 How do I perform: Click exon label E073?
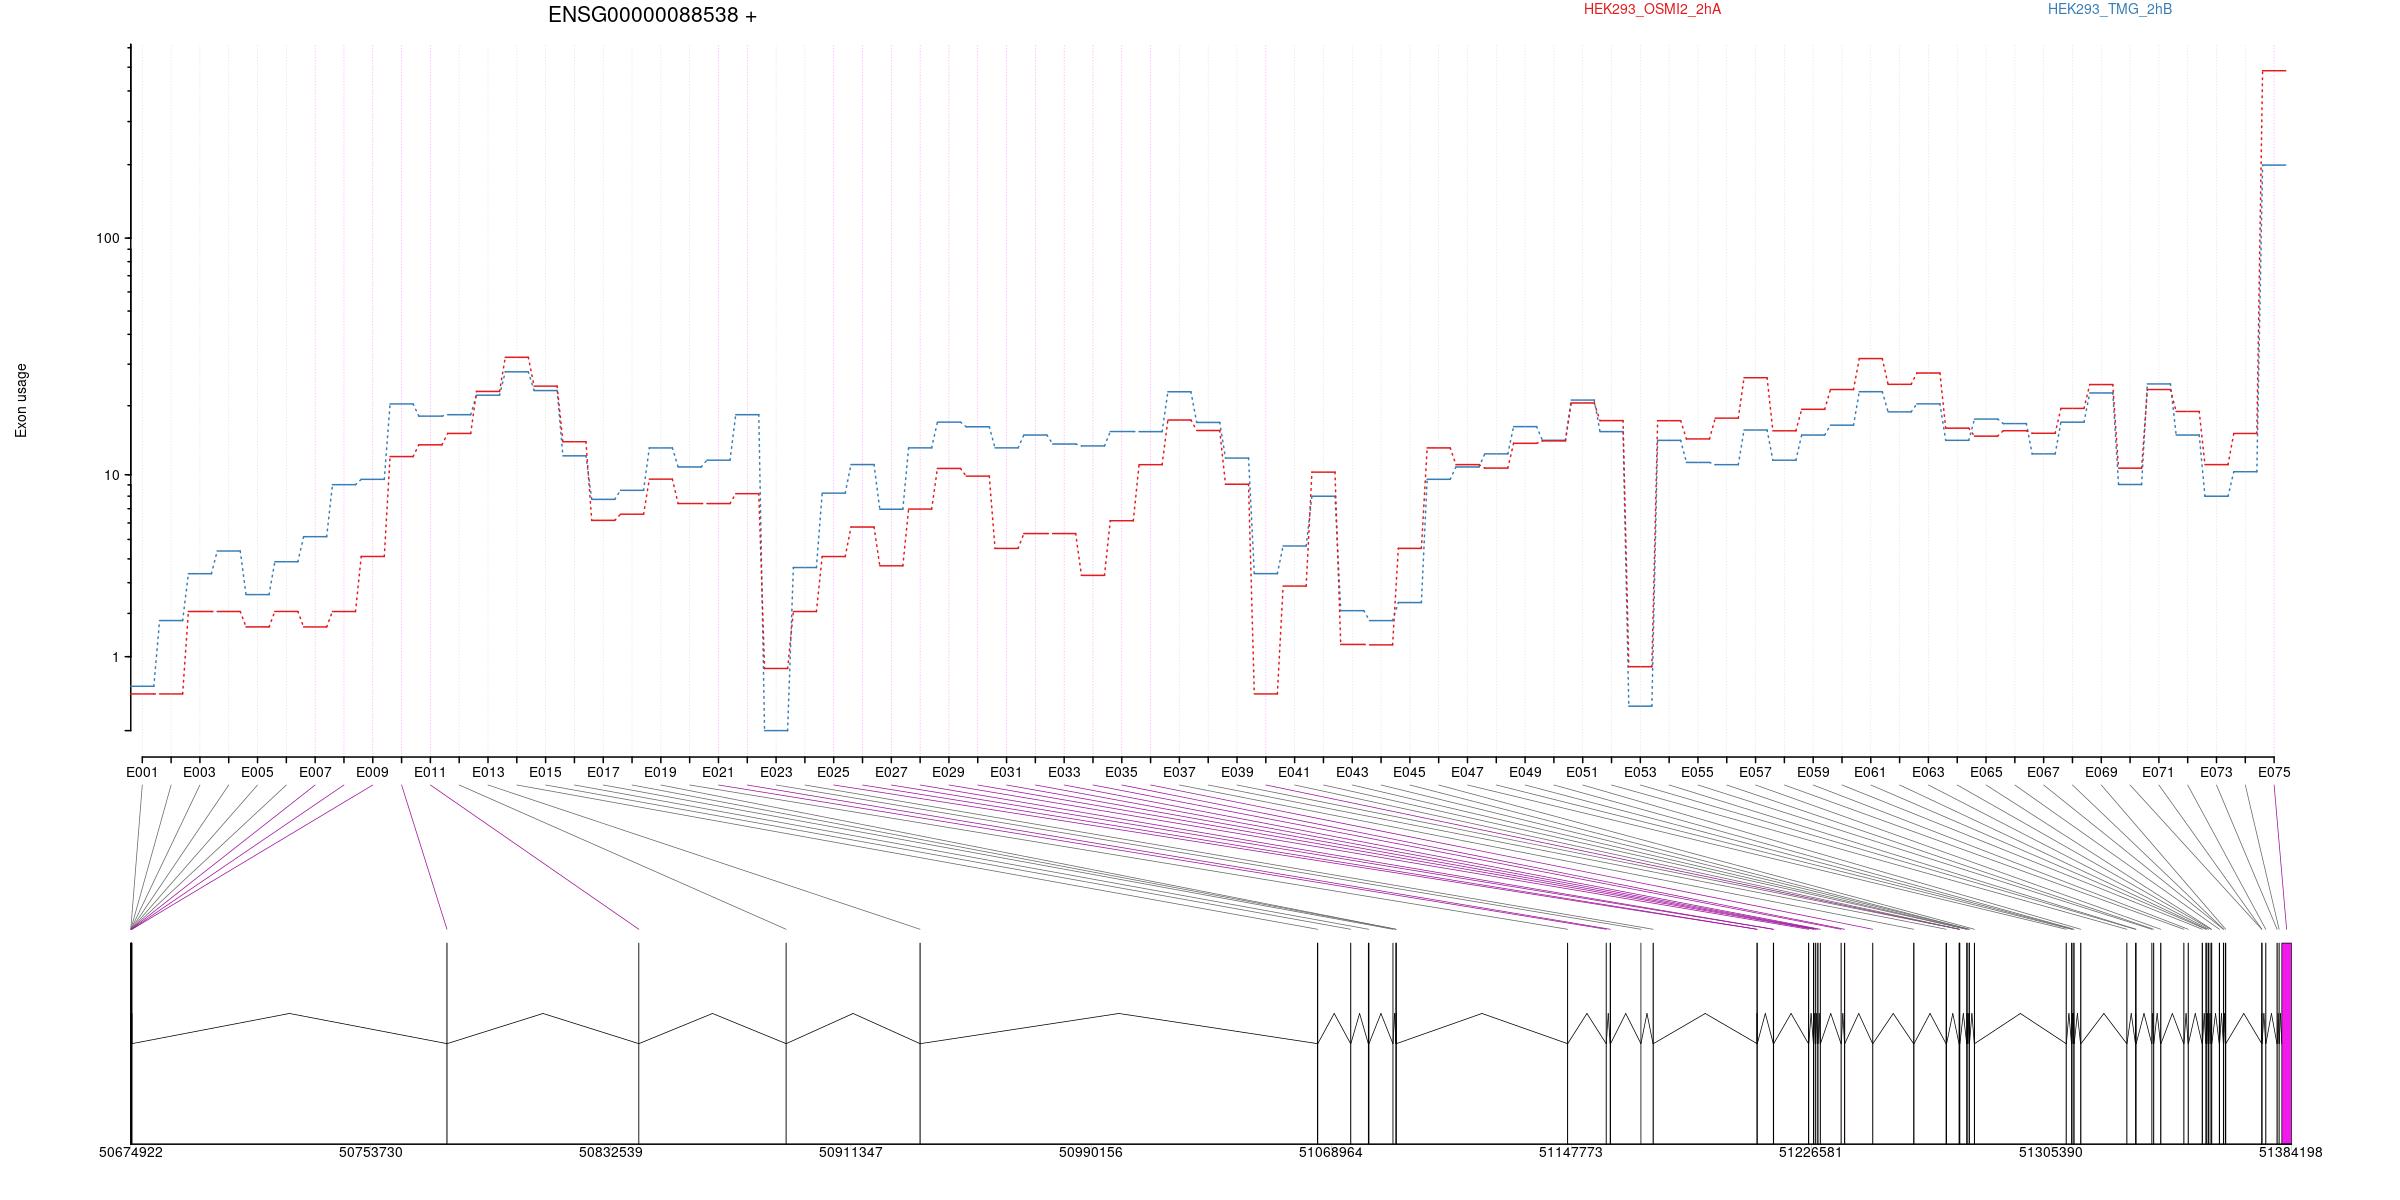(2216, 772)
